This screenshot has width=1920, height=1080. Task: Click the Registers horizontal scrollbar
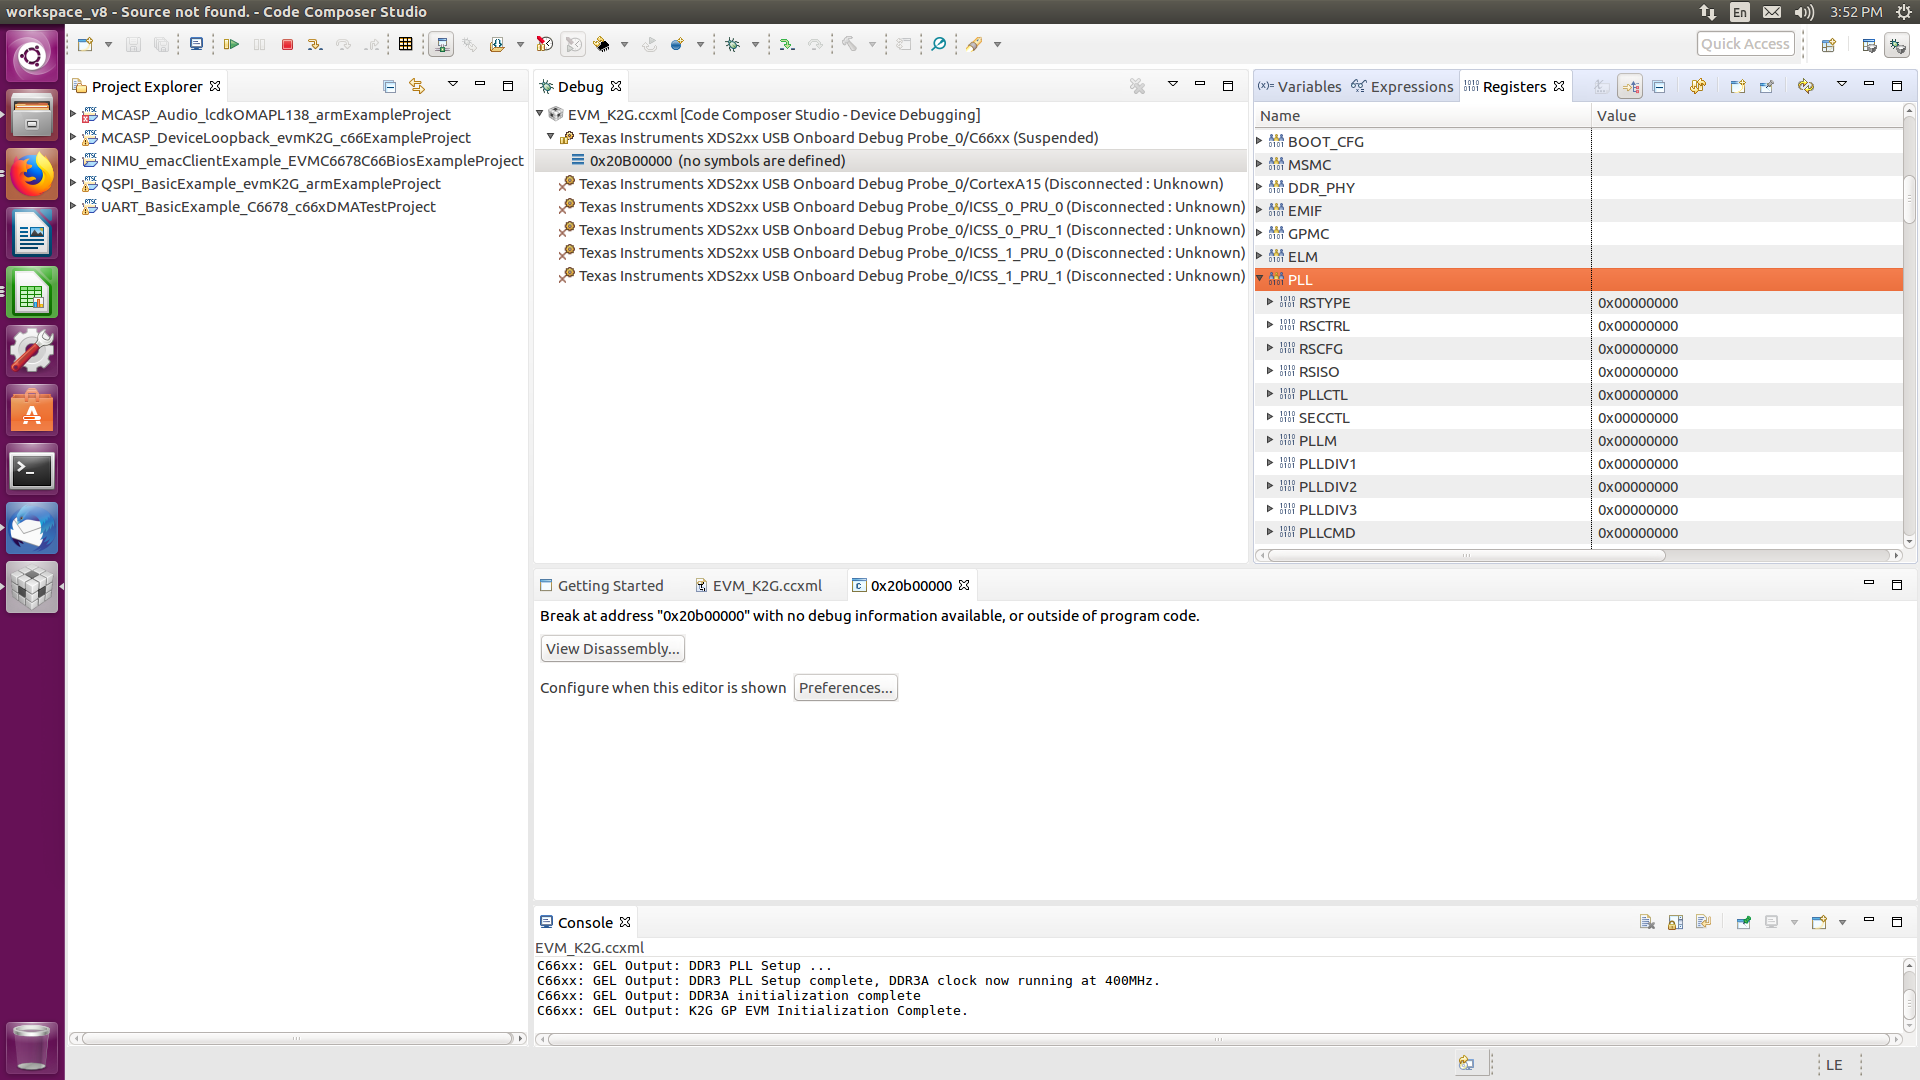(x=1466, y=556)
